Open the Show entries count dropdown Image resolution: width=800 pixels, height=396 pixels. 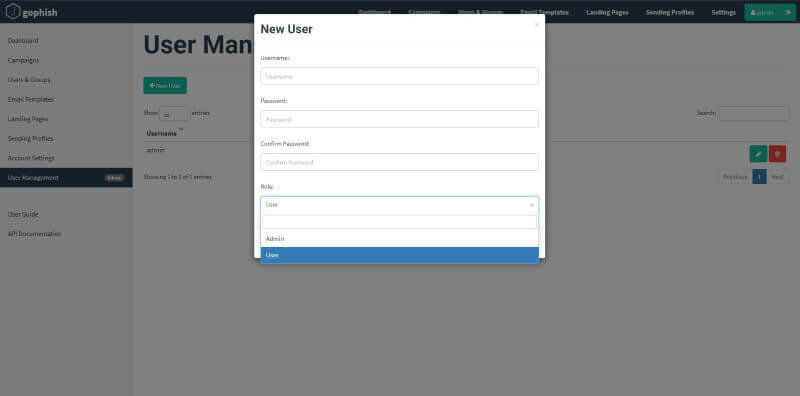click(x=174, y=113)
